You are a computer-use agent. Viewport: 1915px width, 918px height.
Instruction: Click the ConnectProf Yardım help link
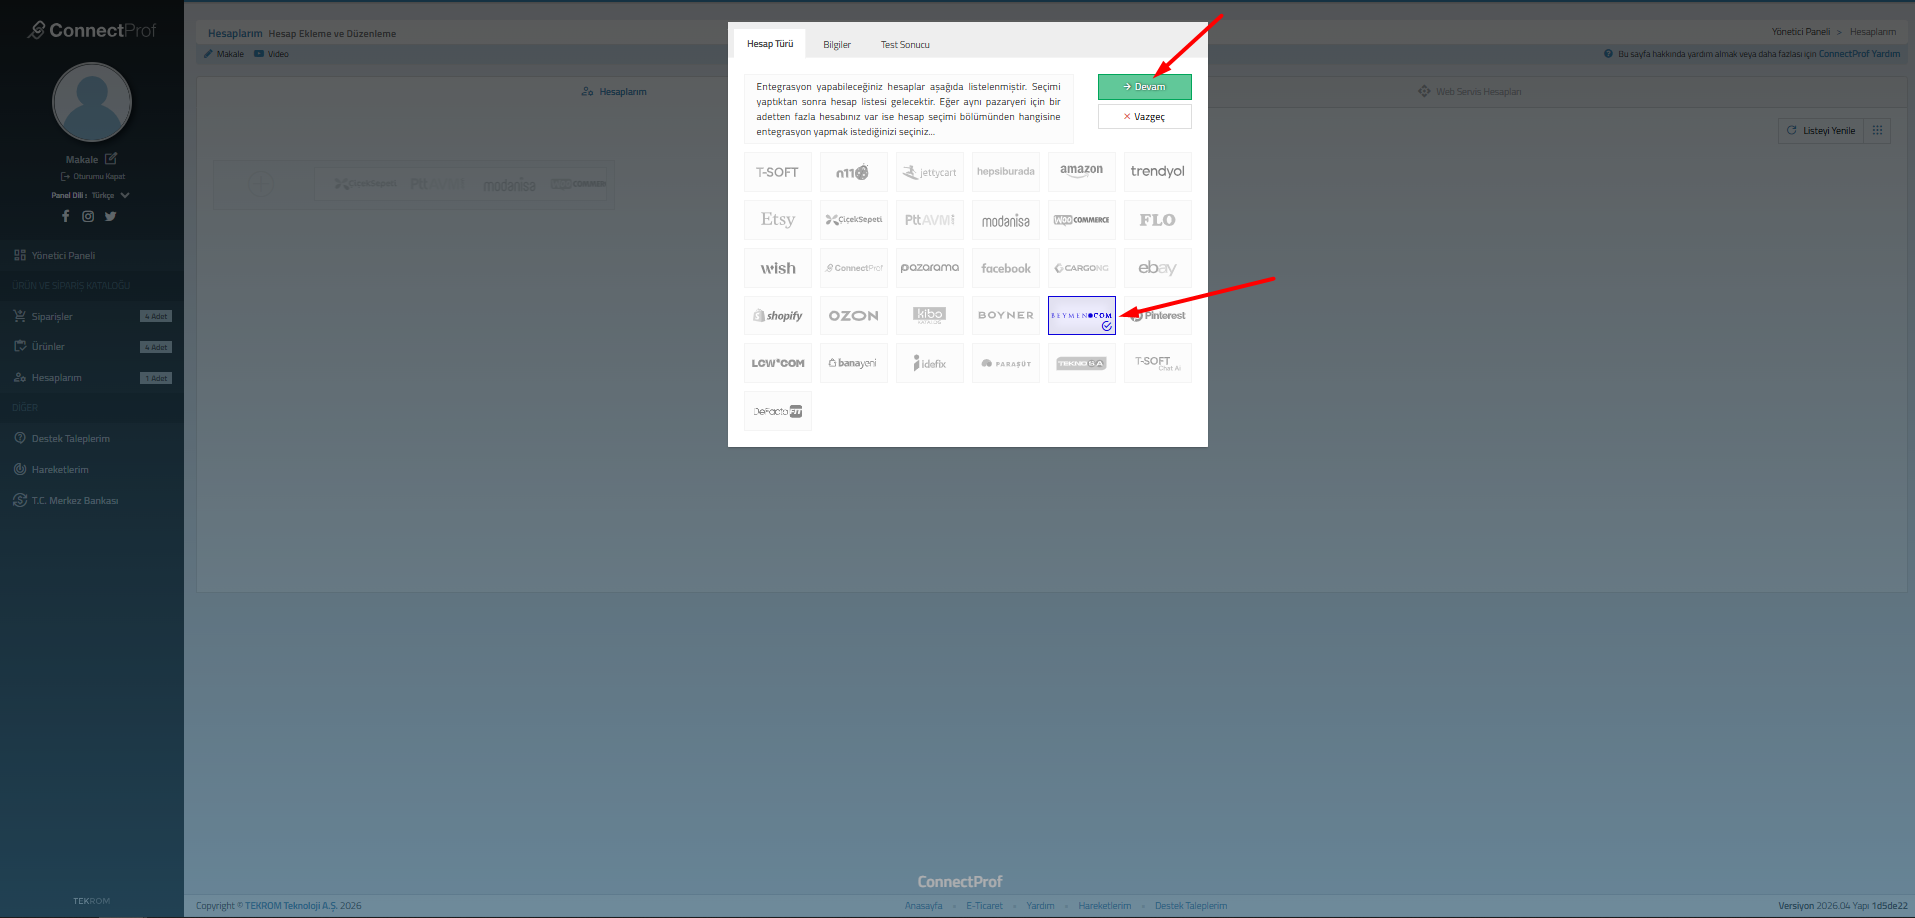tap(1858, 54)
